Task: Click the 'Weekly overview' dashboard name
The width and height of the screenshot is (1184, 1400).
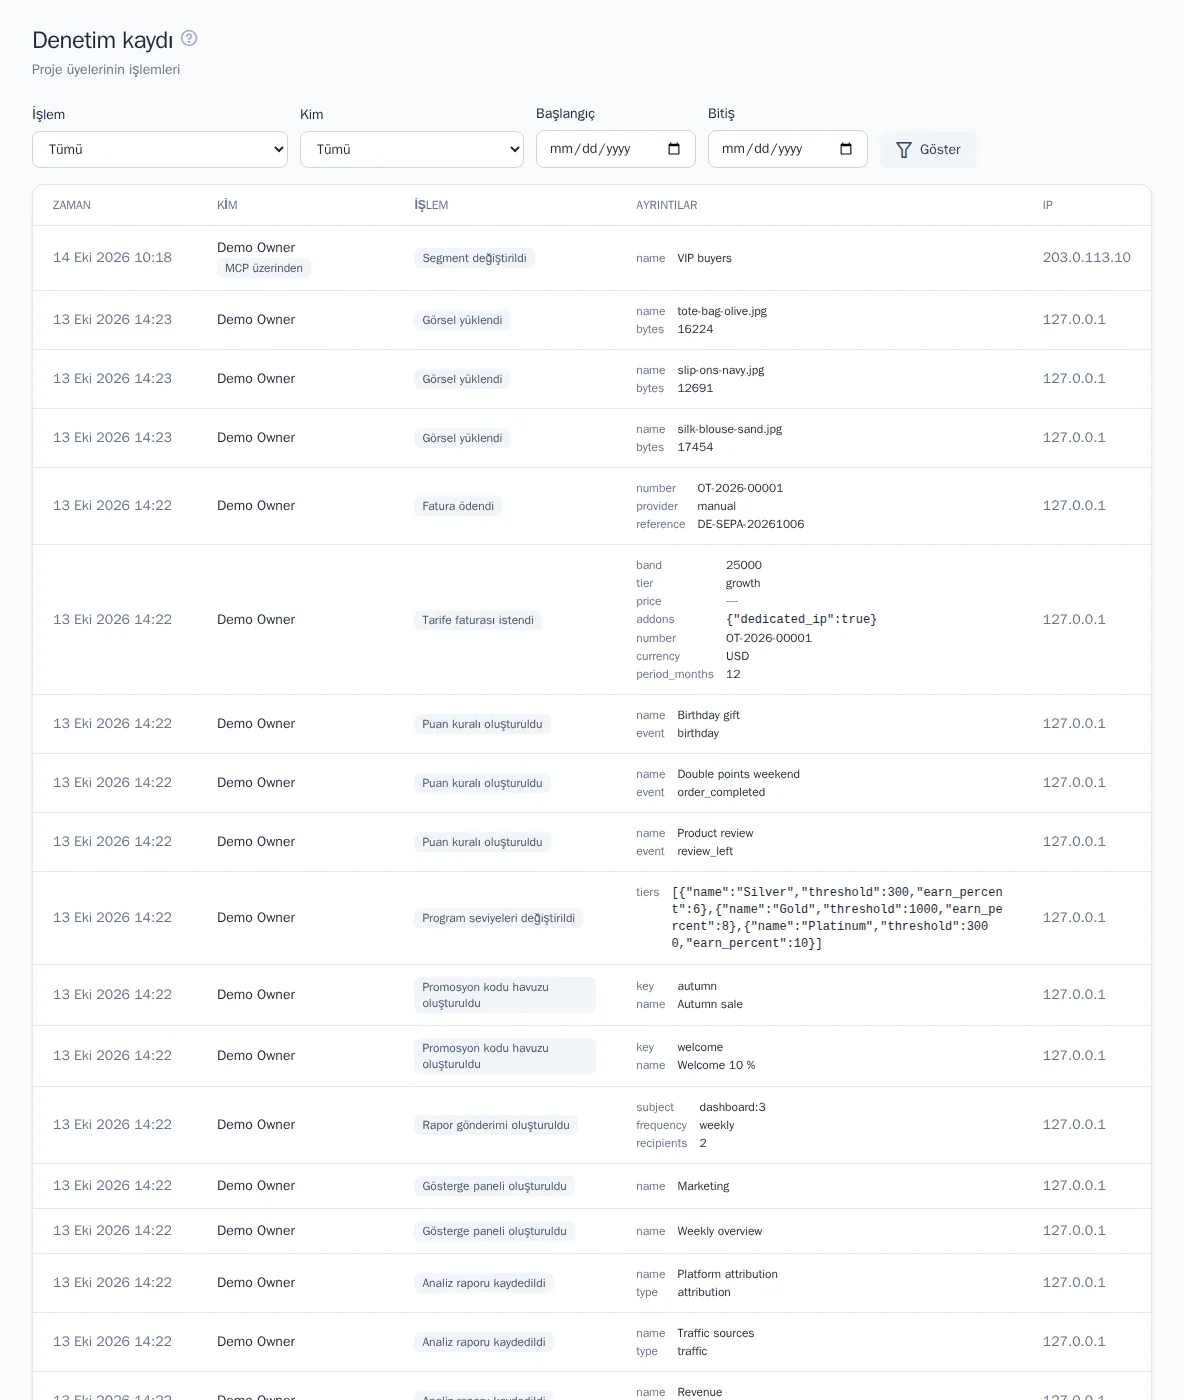Action: point(720,1231)
